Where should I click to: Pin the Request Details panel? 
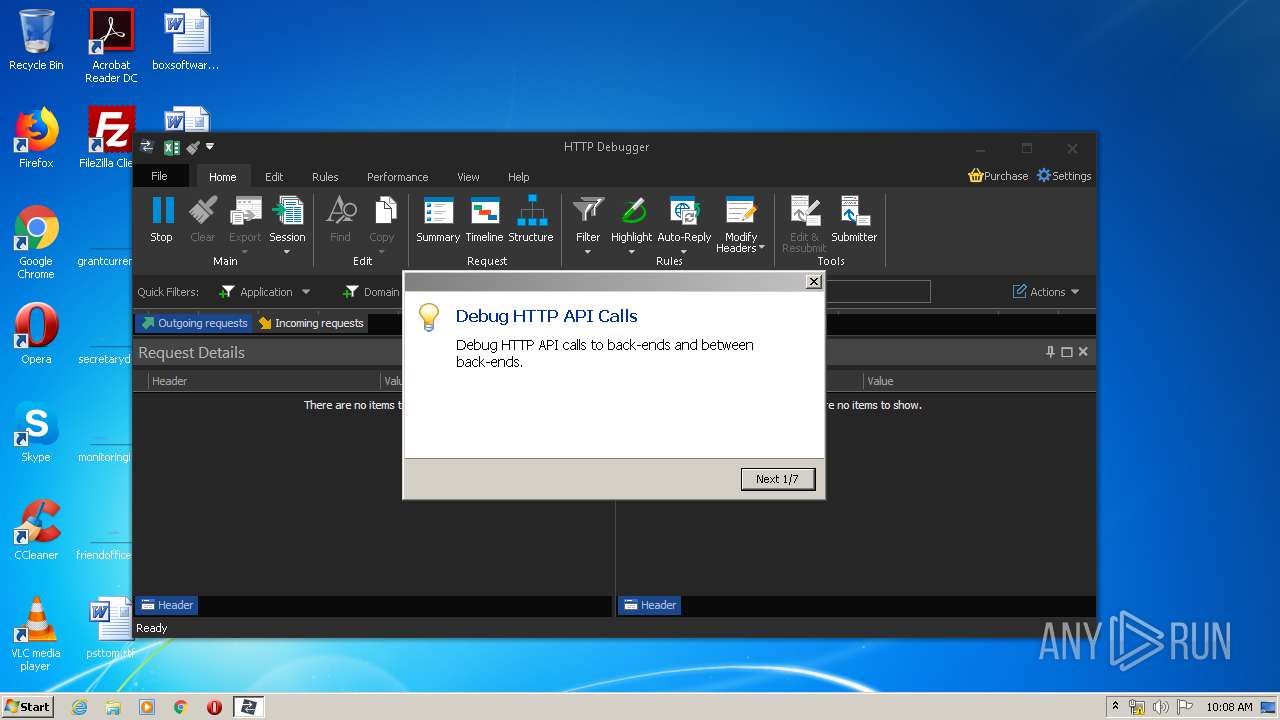[x=1050, y=352]
